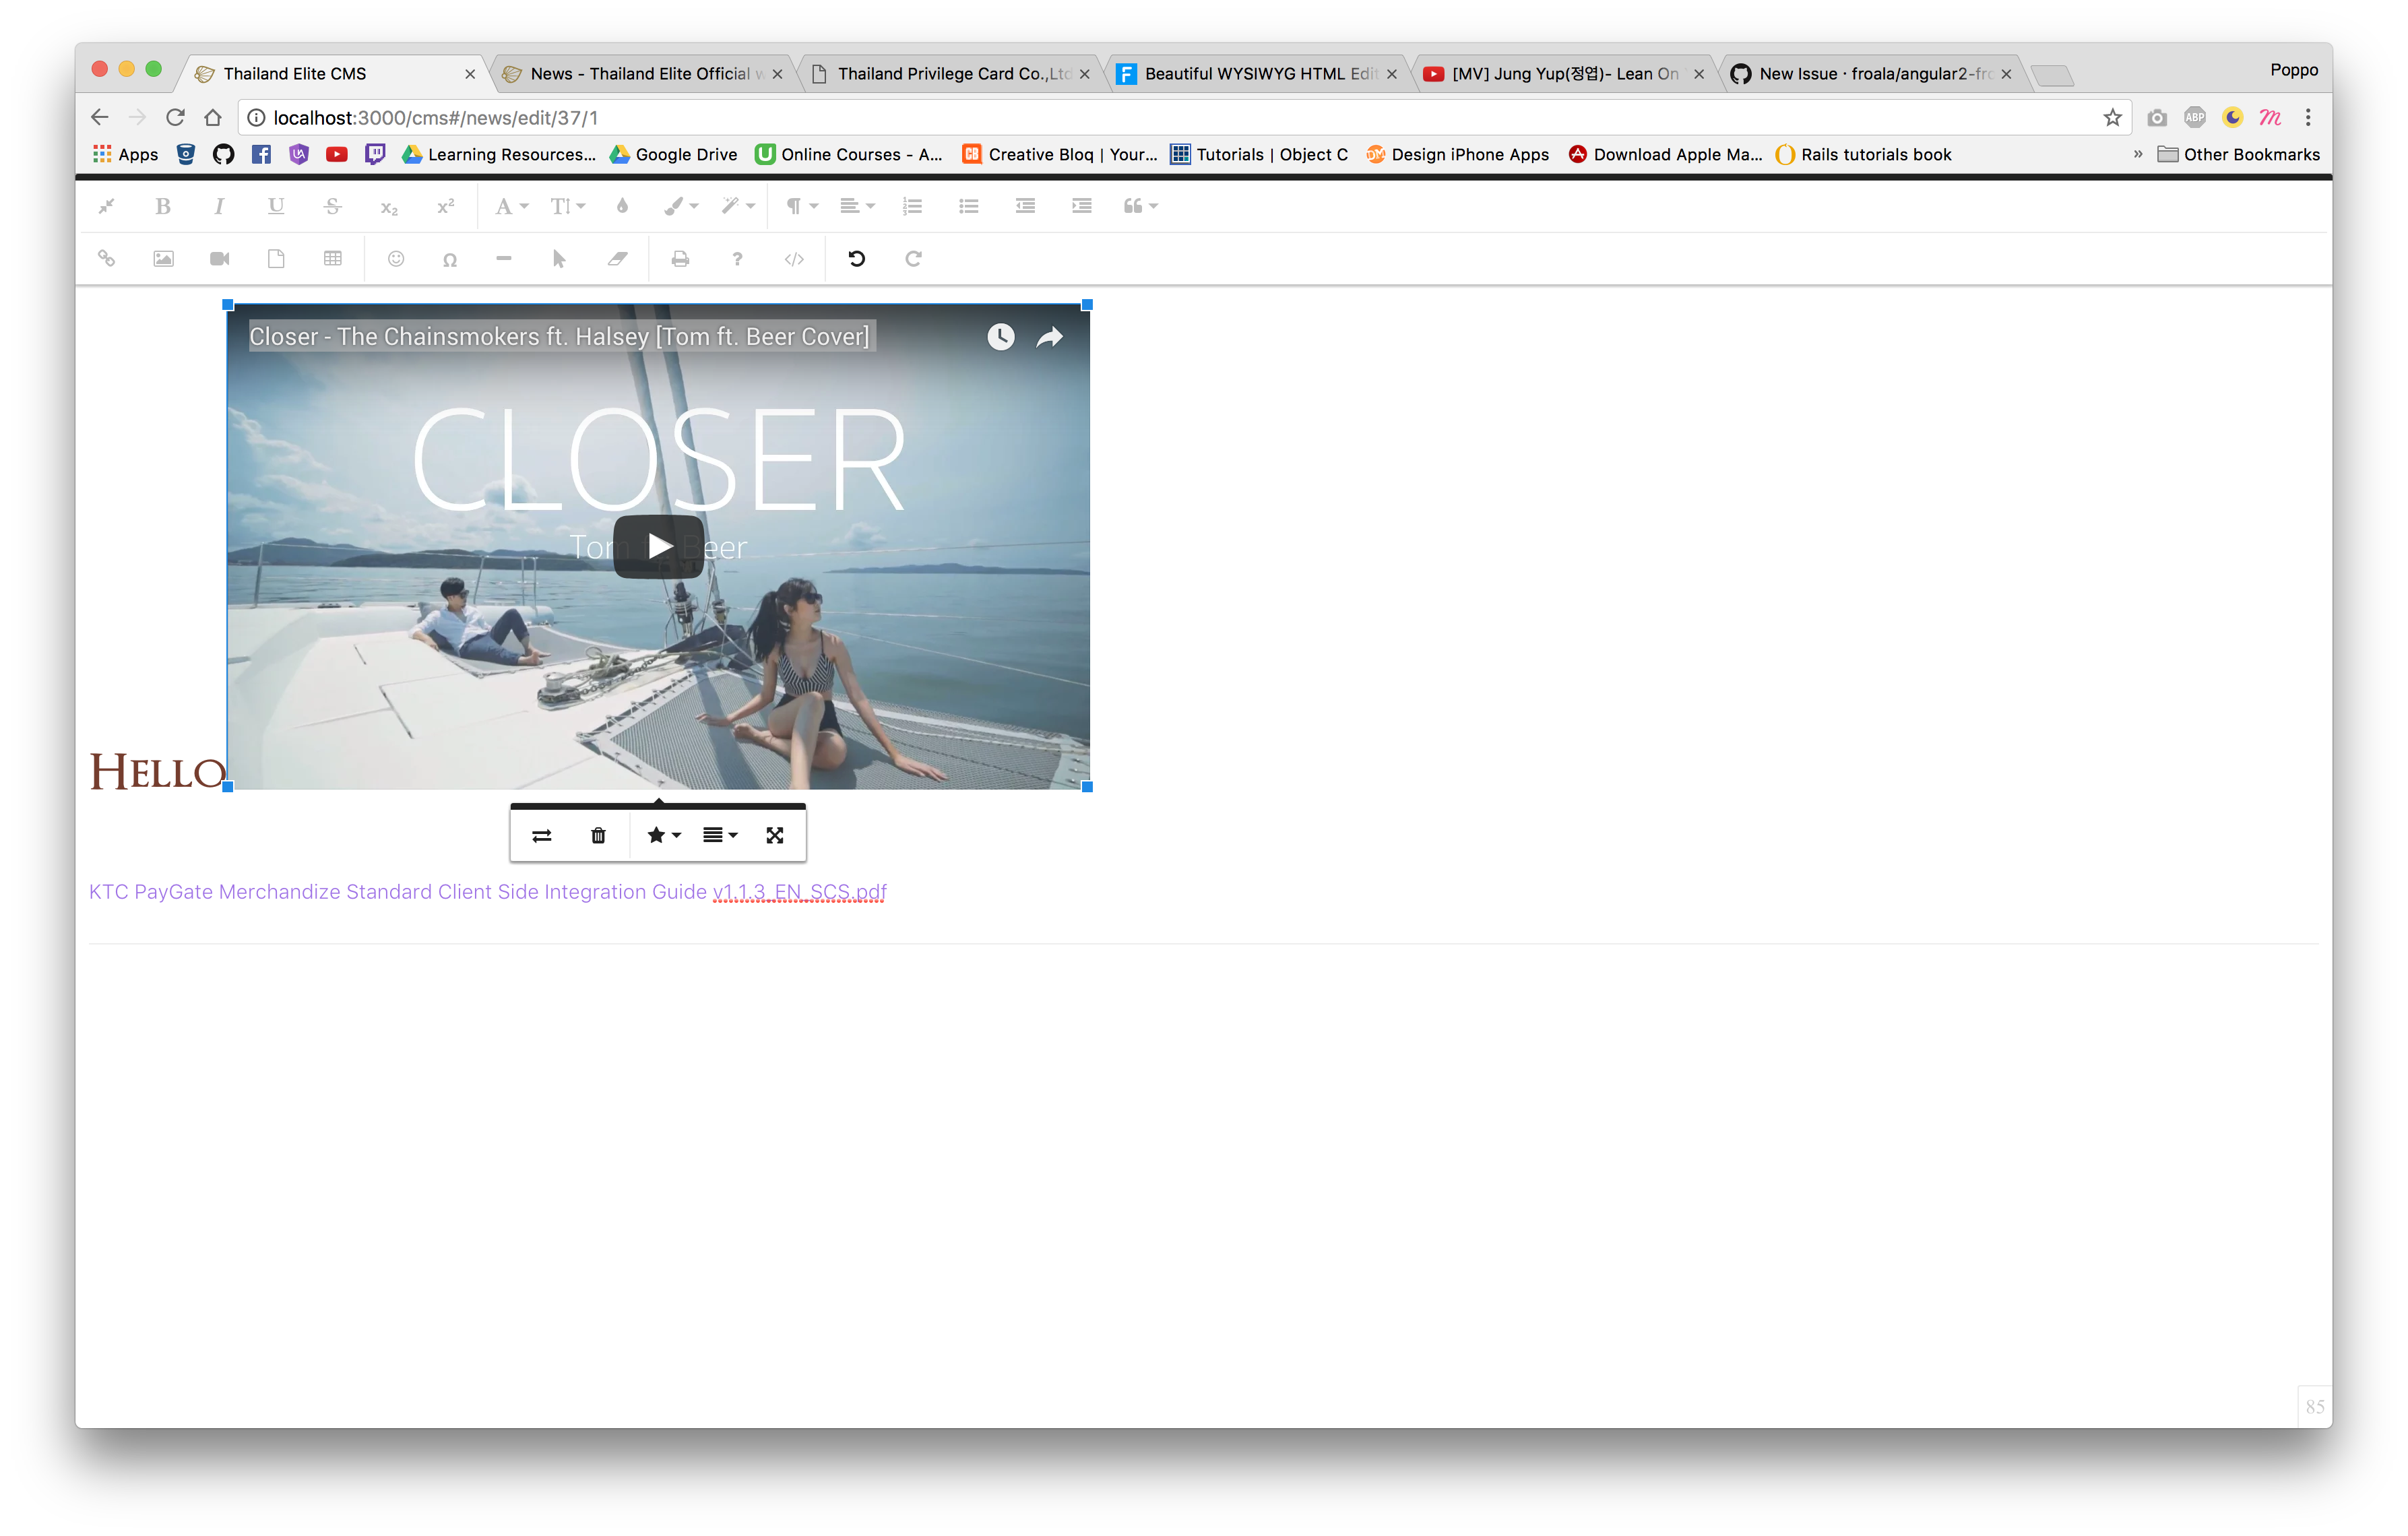Open the KTC PayGate Integration Guide link
2408x1536 pixels.
point(487,891)
